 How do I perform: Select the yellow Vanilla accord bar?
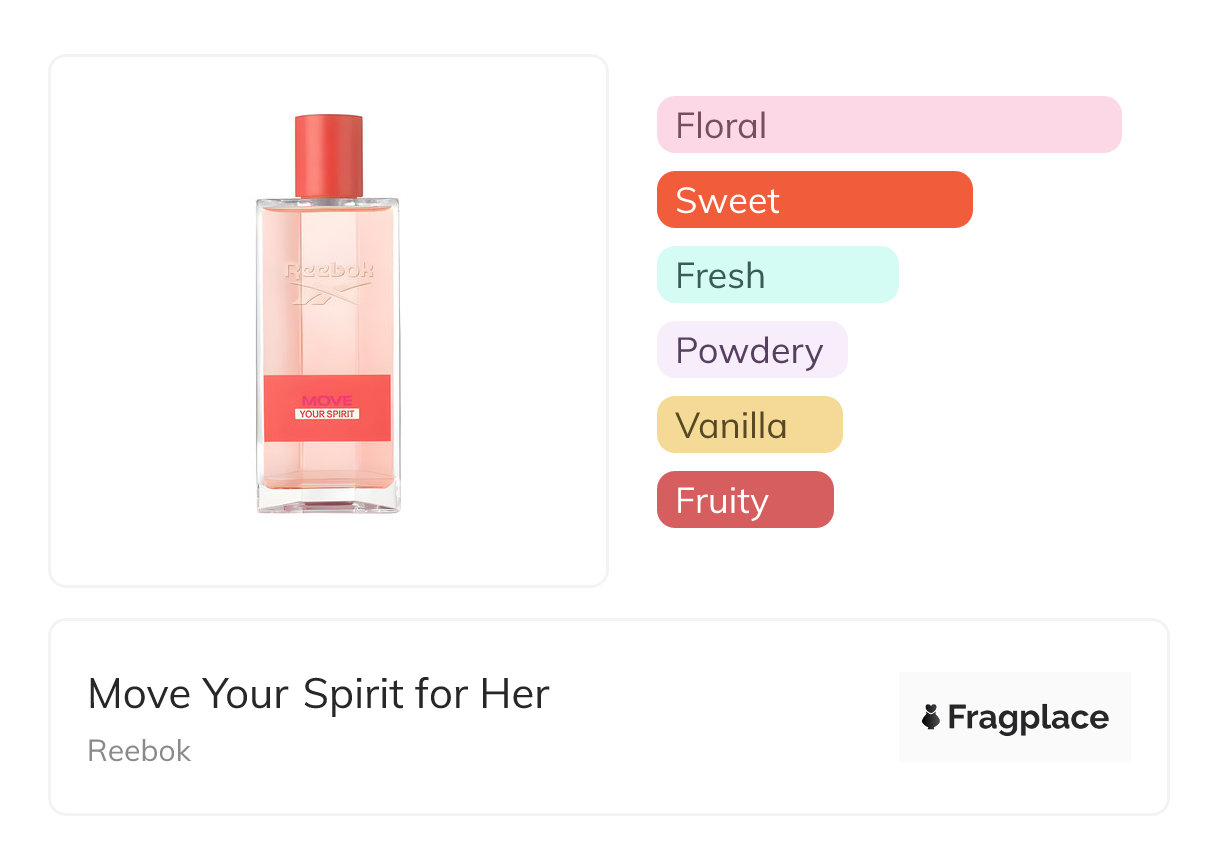[749, 425]
